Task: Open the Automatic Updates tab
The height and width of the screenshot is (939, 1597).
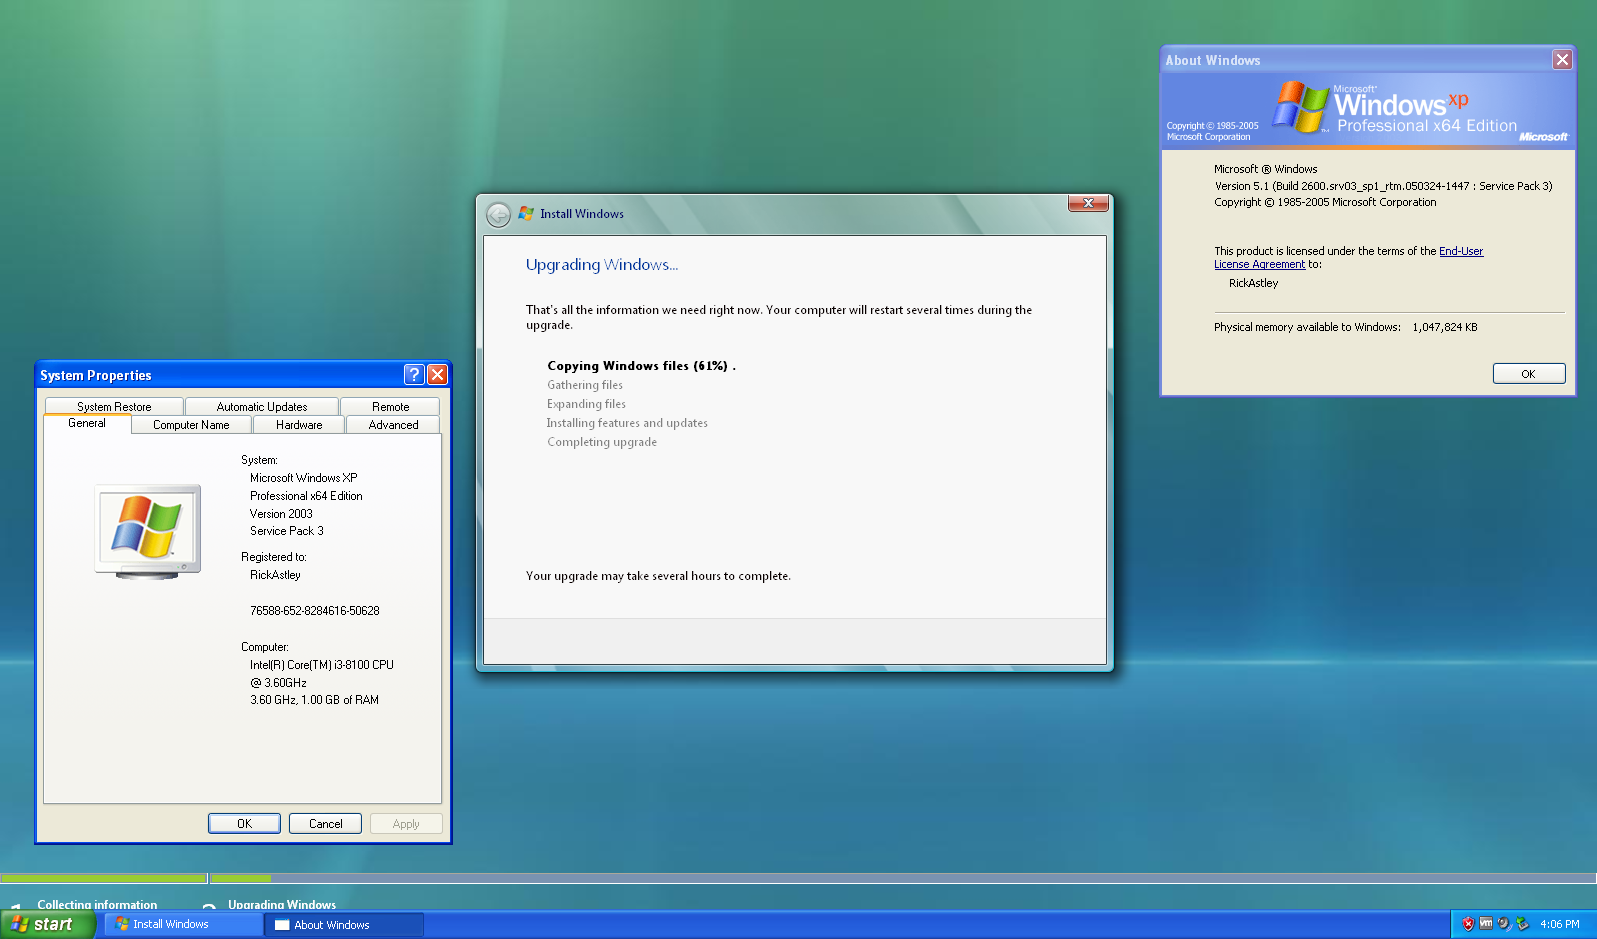Action: click(x=262, y=407)
